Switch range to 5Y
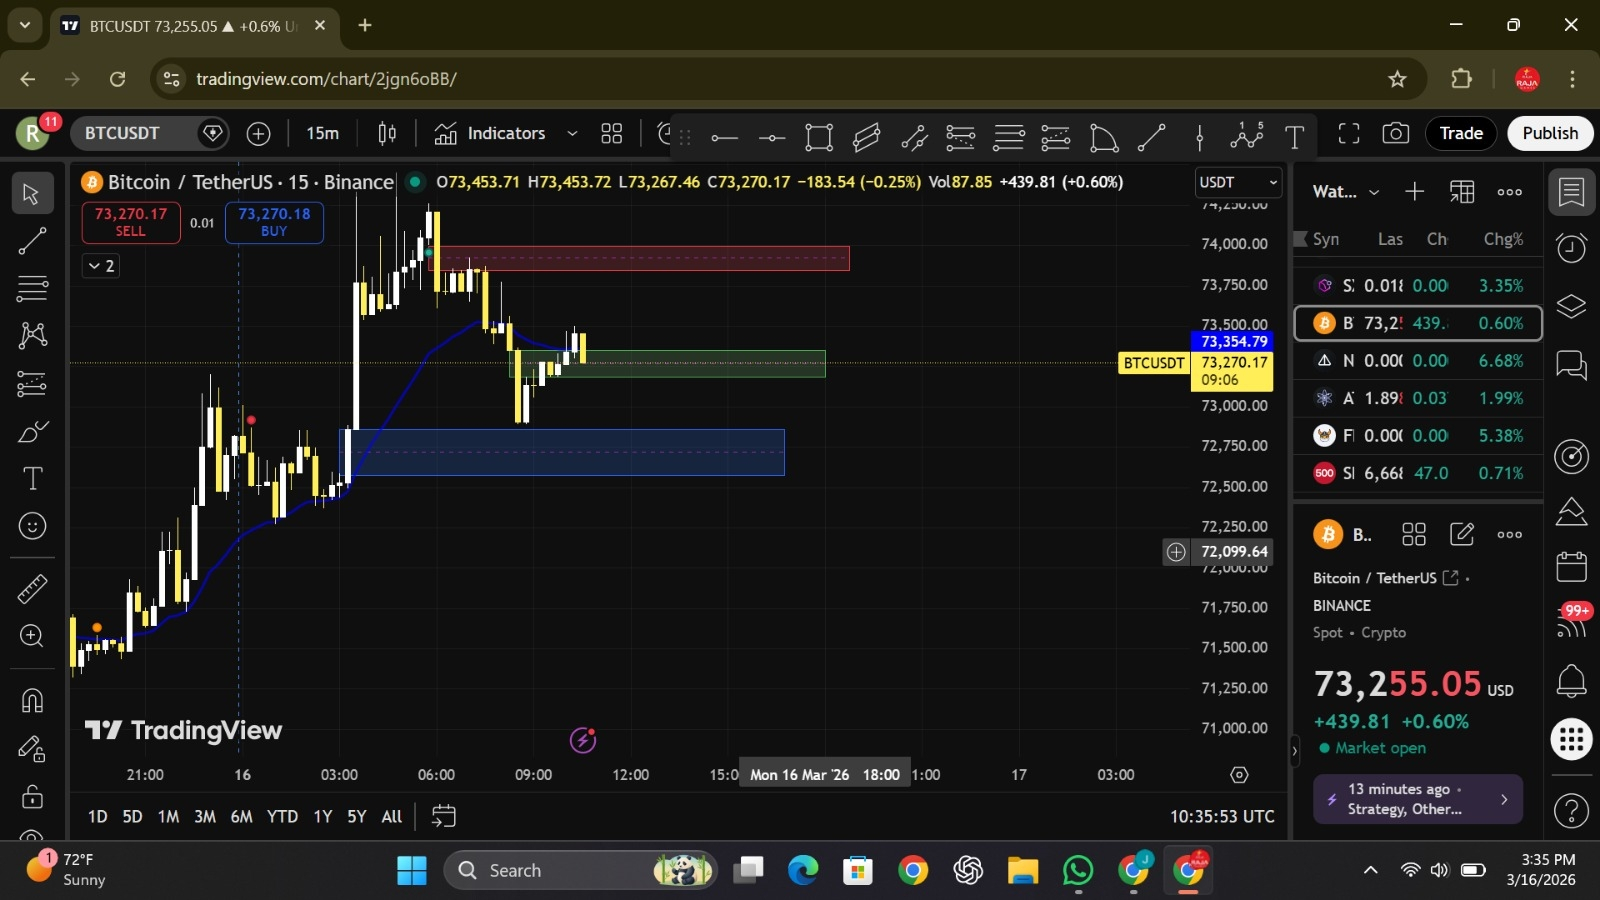 click(356, 816)
